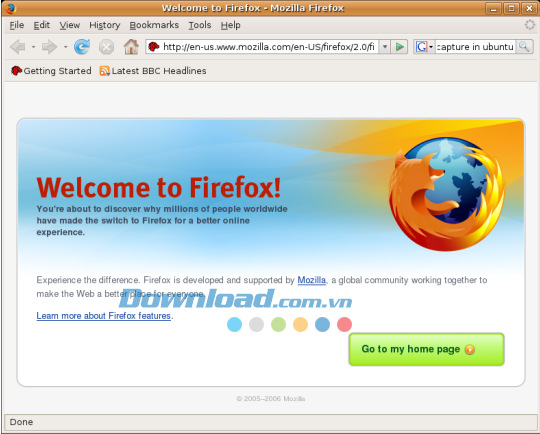Open the Bookmarks menu
The height and width of the screenshot is (434, 540).
[x=154, y=25]
